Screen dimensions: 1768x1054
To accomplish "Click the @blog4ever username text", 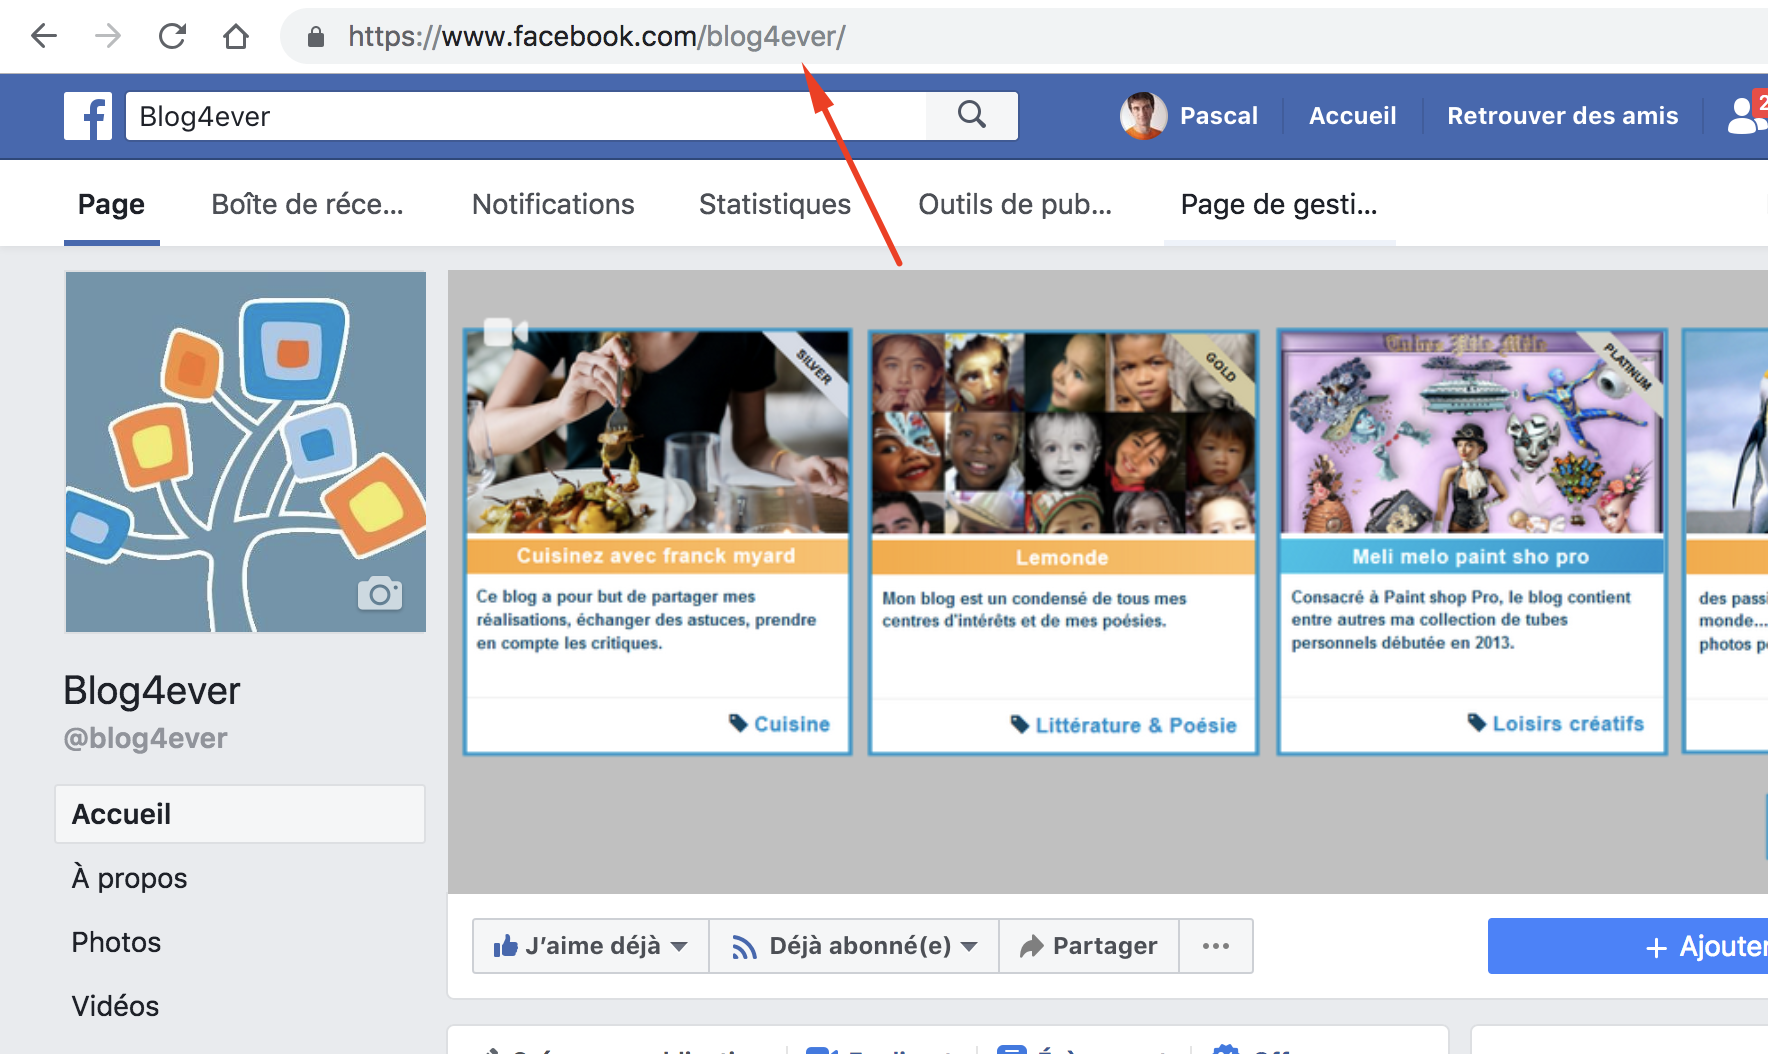I will coord(146,738).
